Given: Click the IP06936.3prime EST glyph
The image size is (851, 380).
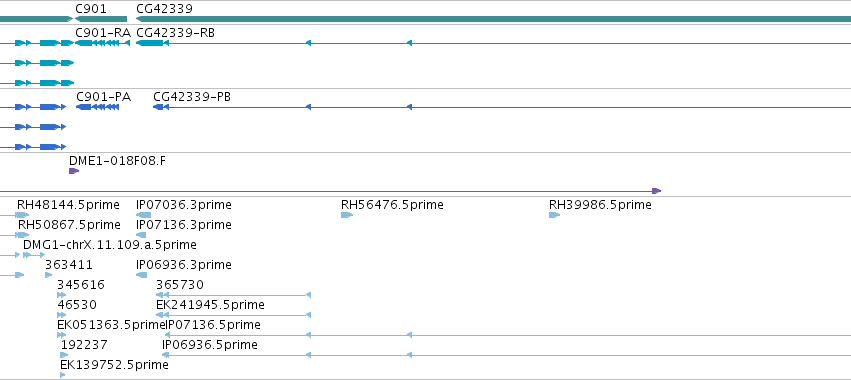Looking at the screenshot, I should pyautogui.click(x=142, y=275).
